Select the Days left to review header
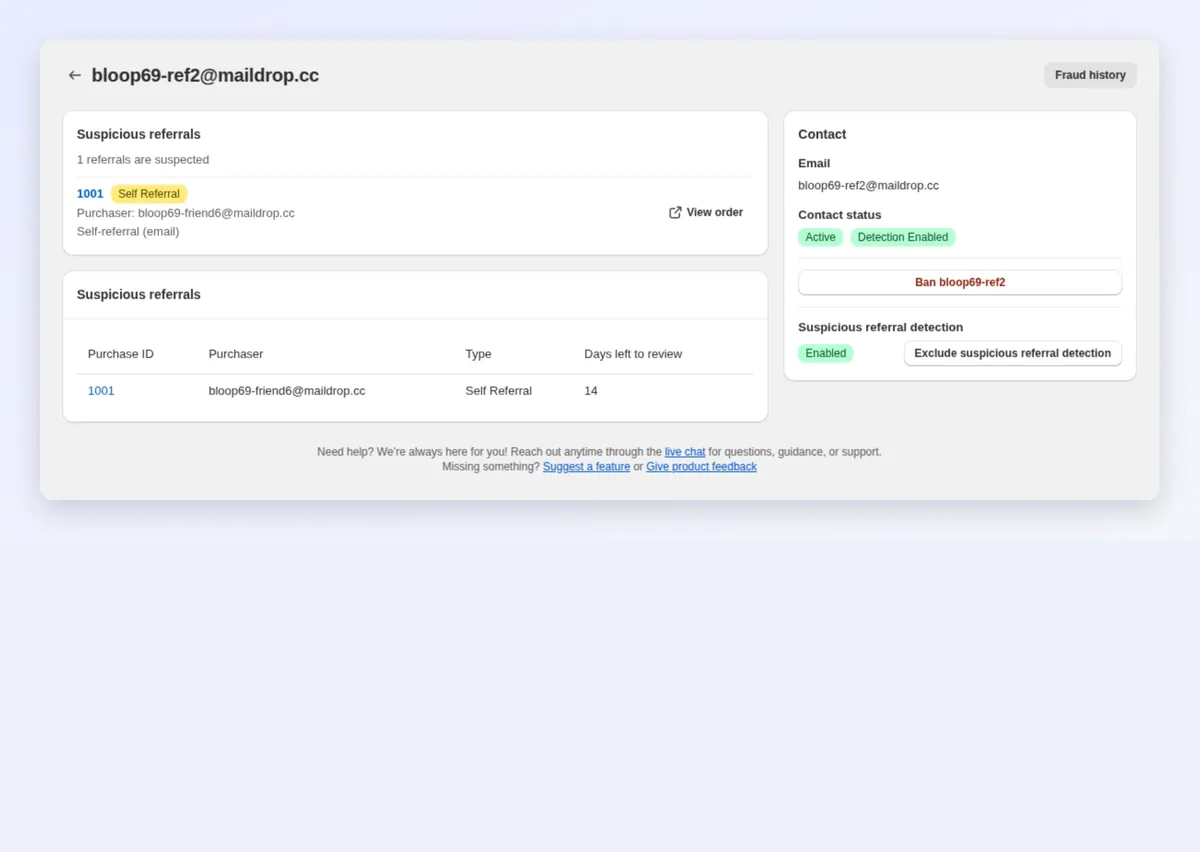 pos(633,354)
